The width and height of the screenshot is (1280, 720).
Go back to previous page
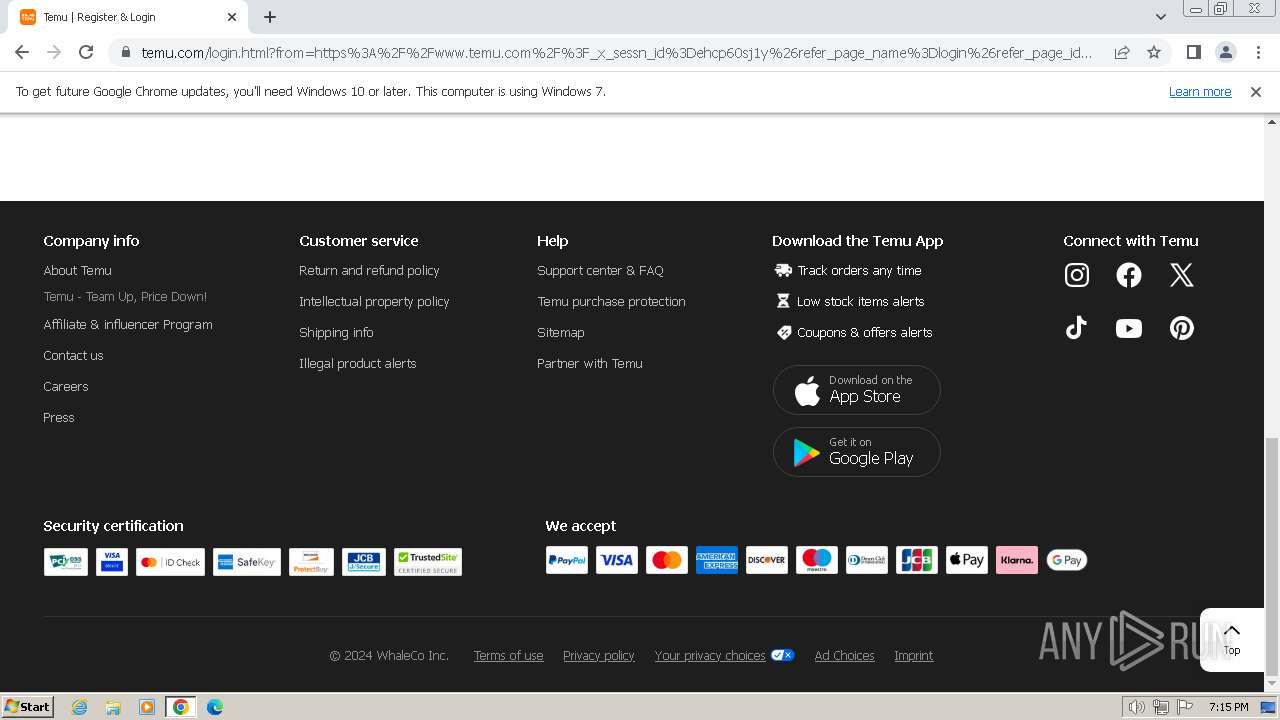(x=22, y=52)
